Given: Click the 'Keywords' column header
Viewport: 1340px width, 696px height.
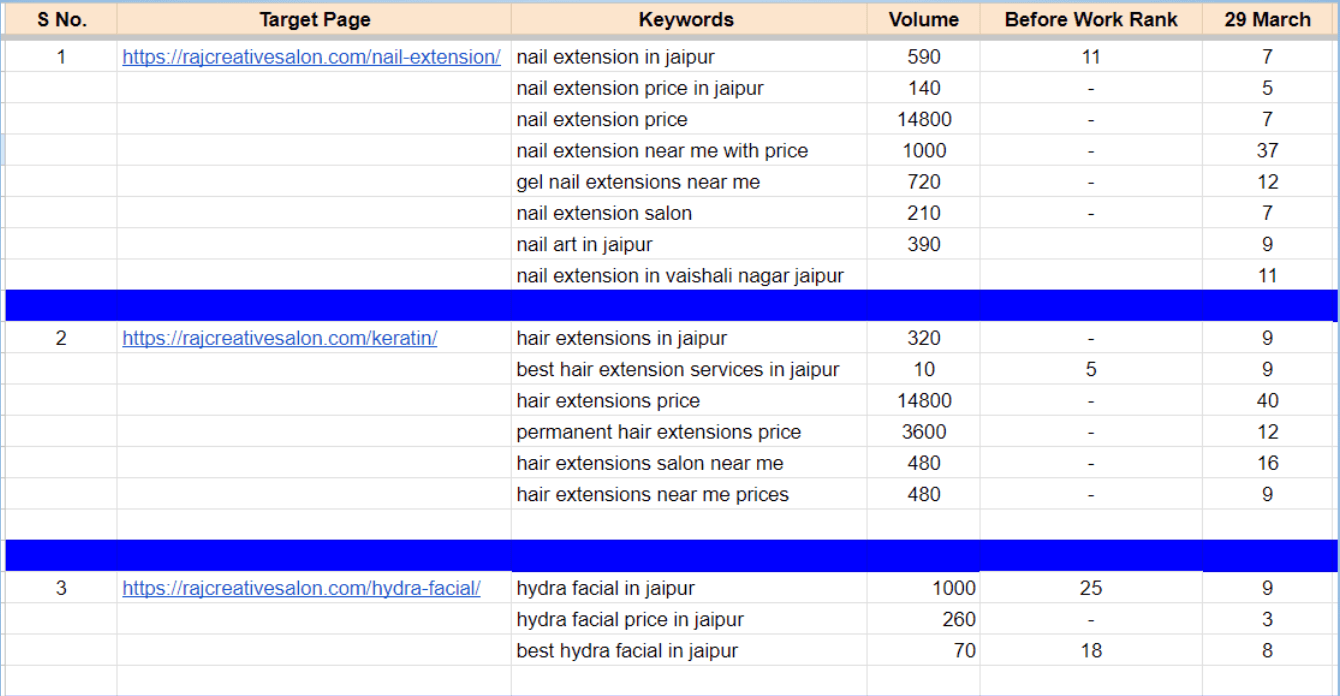Looking at the screenshot, I should (x=689, y=20).
